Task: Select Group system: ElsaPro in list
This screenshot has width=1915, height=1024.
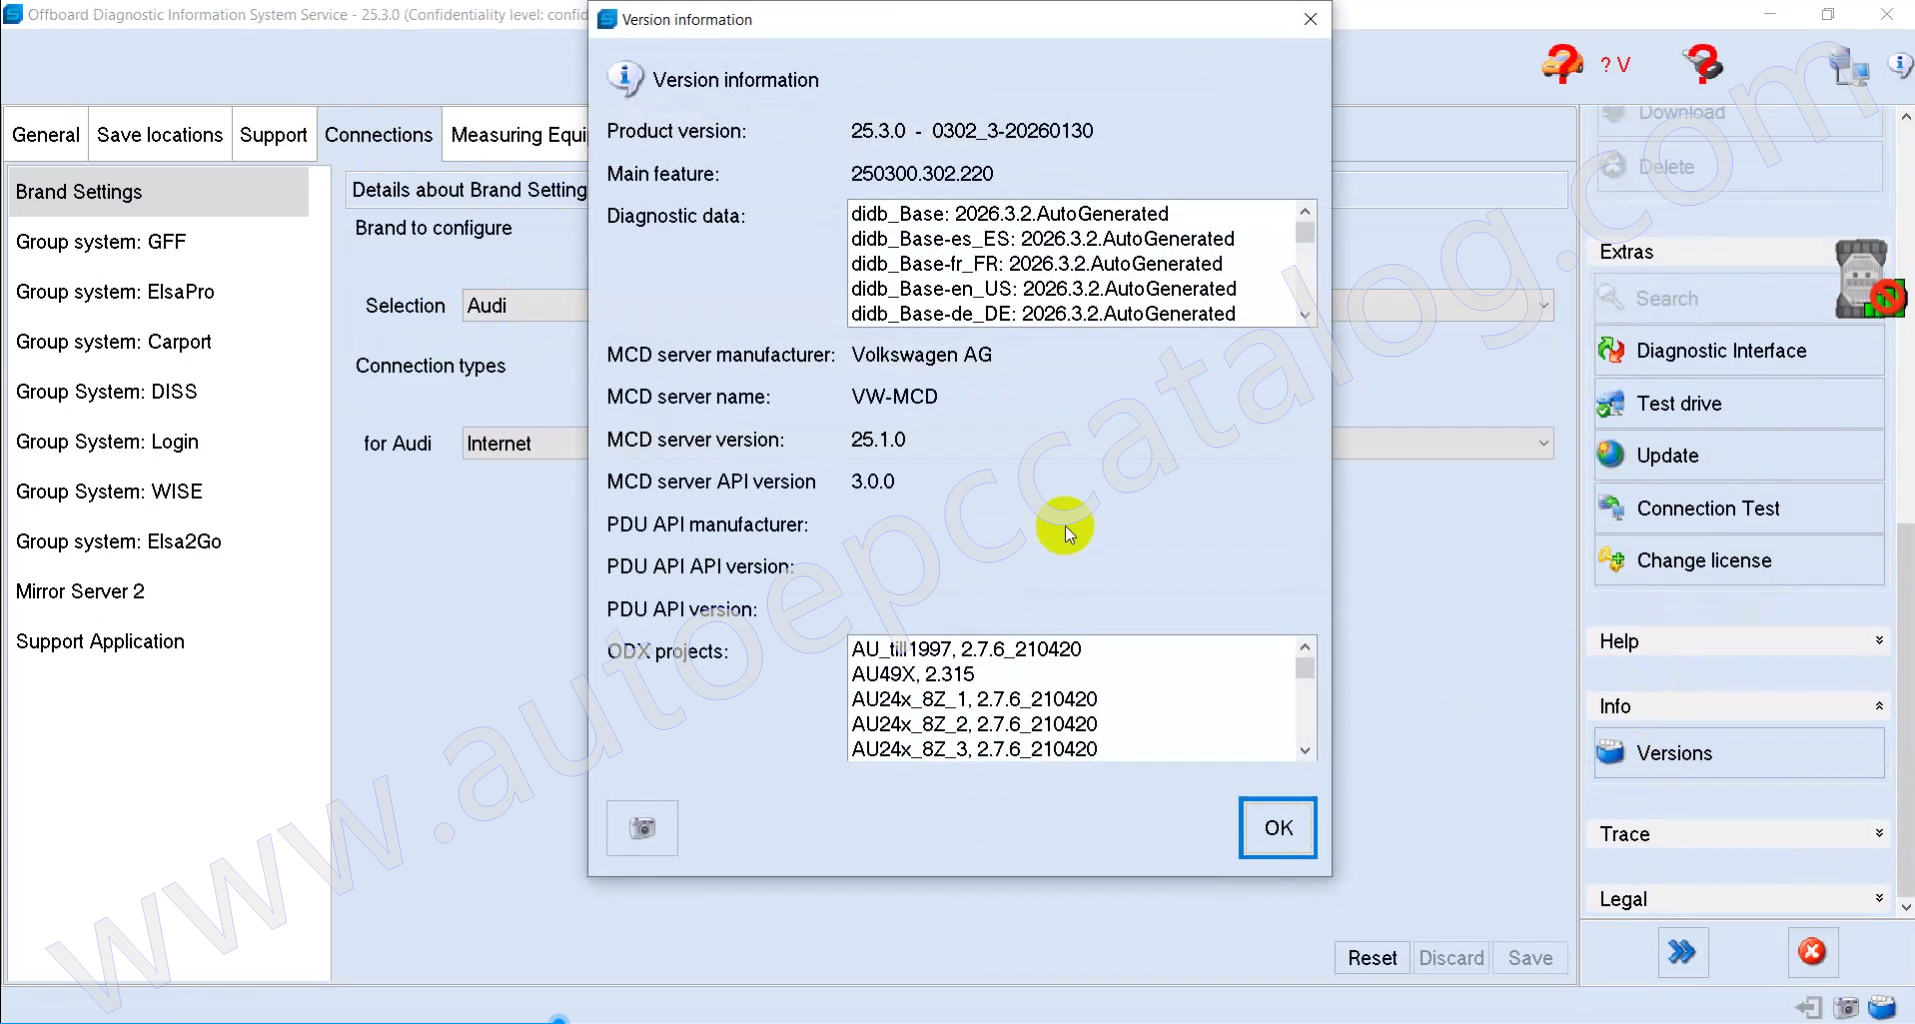Action: 115,292
